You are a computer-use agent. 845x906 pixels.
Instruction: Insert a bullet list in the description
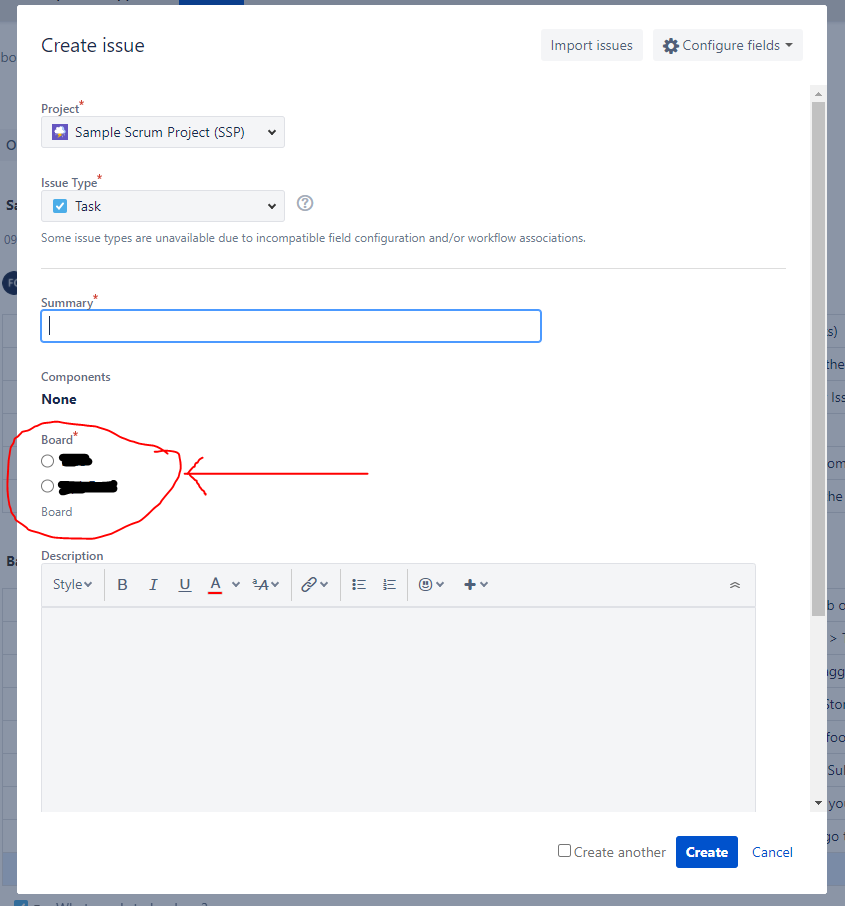(358, 584)
